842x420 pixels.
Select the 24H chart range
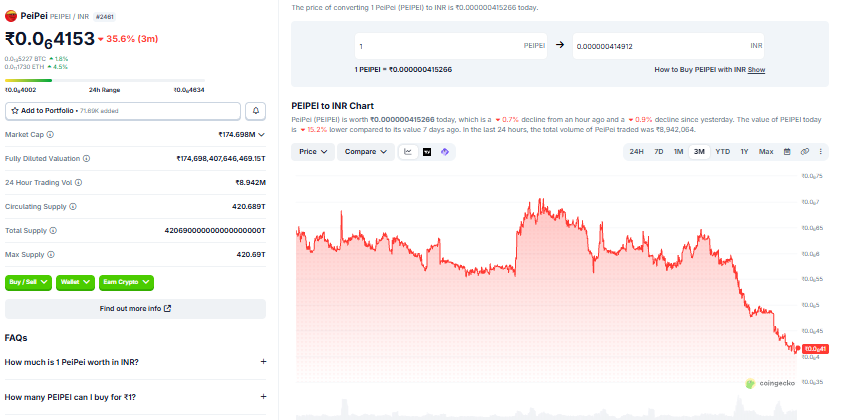636,152
